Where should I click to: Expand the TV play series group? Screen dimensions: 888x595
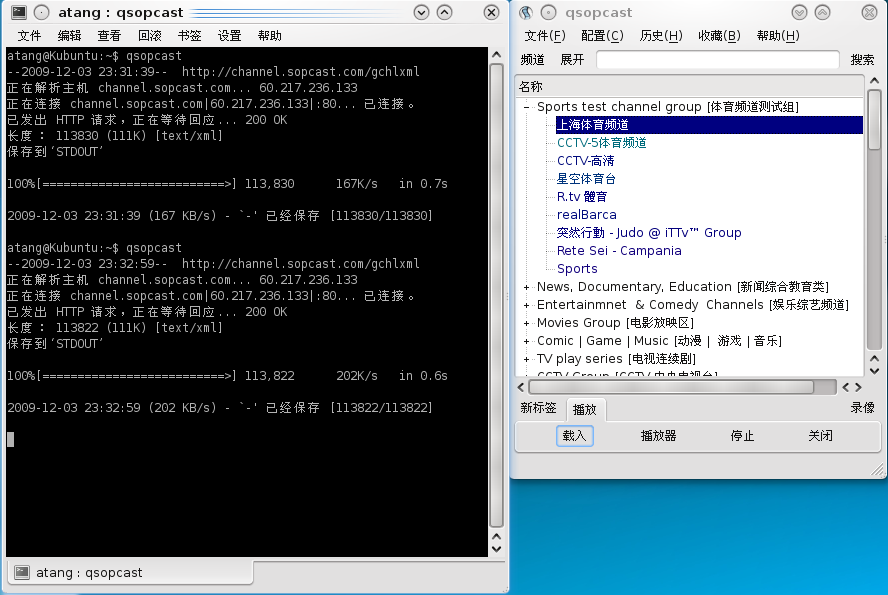(527, 359)
